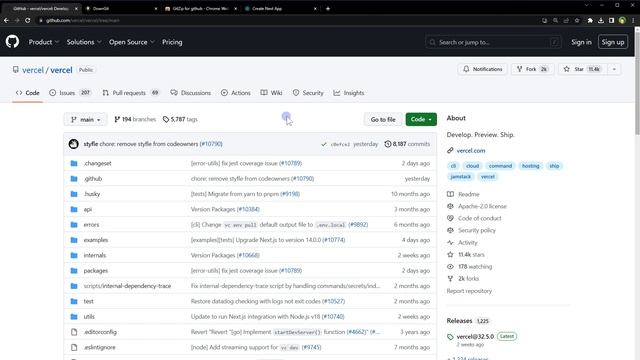Viewport: 640px width, 360px height.
Task: Focus the Search or jump to field
Action: 493,42
